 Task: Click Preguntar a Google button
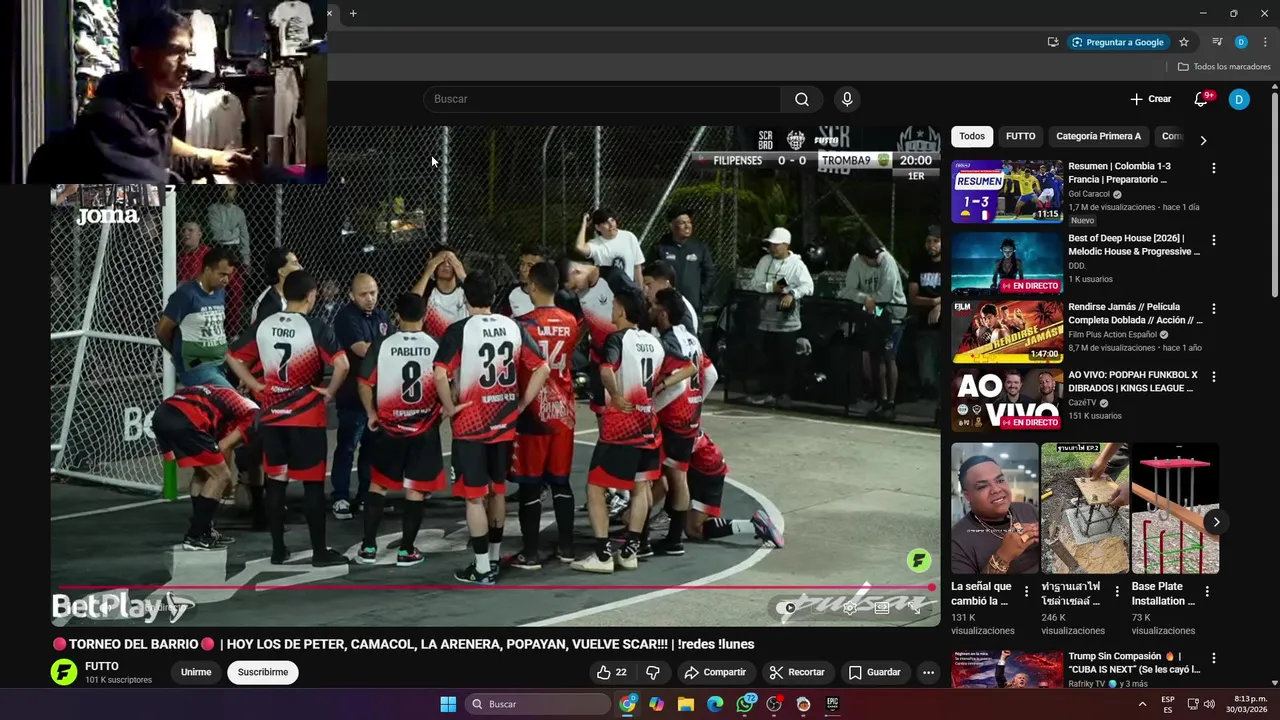coord(1117,42)
